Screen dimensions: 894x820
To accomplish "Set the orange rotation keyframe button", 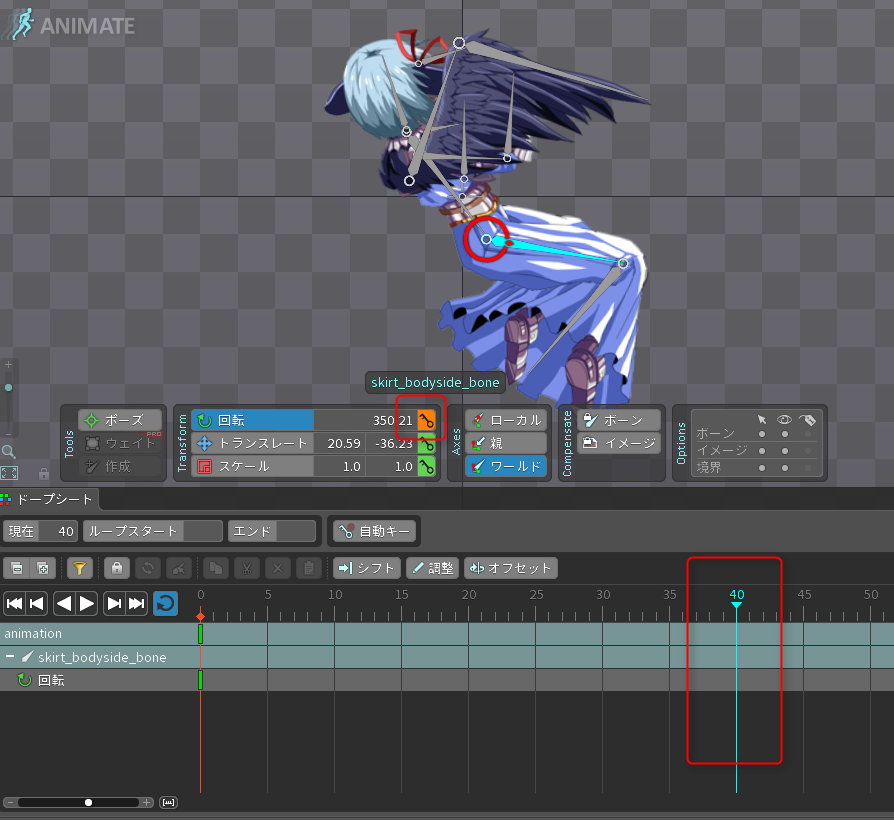I will (x=426, y=421).
